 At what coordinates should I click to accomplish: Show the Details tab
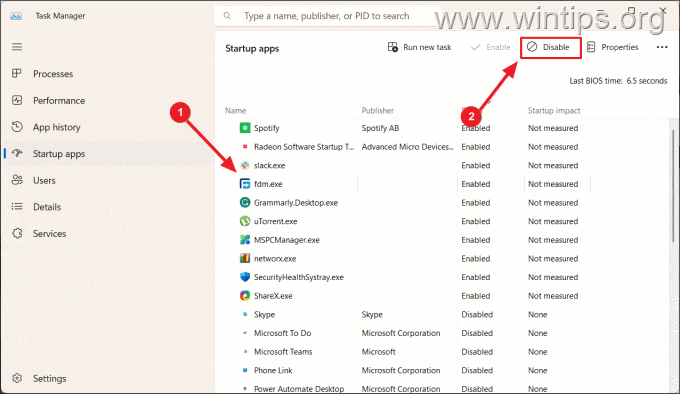point(47,207)
